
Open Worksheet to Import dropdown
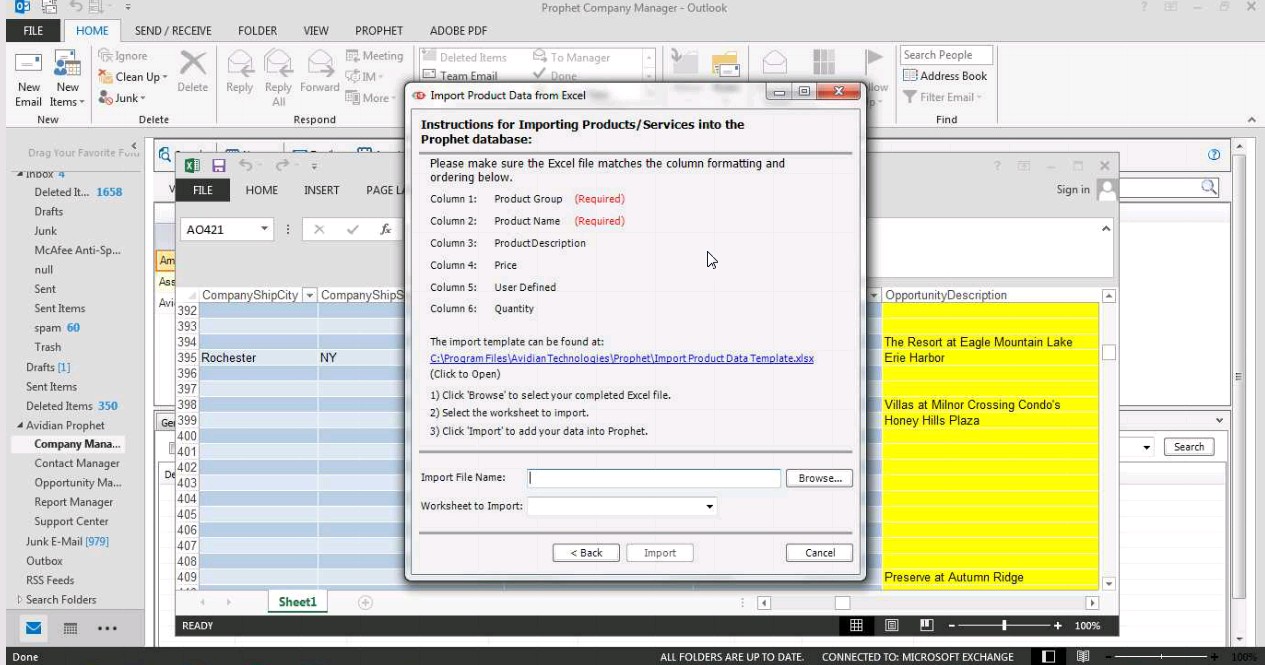coord(710,507)
